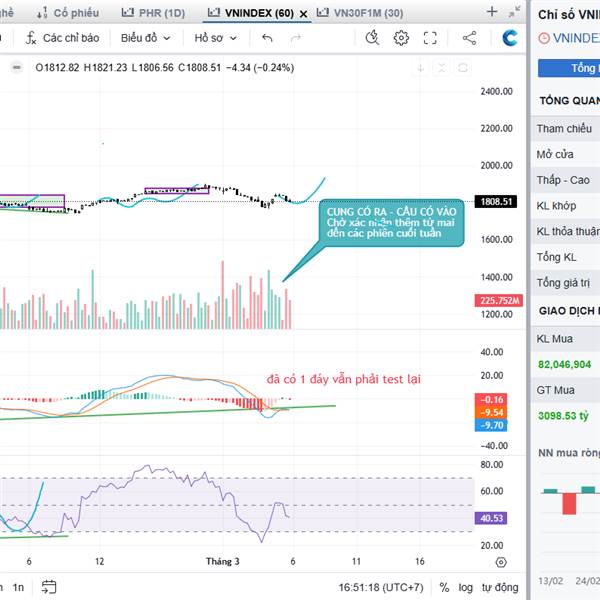Screen dimensions: 600x600
Task: Expand the Hồ sơ dropdown
Action: pos(216,38)
